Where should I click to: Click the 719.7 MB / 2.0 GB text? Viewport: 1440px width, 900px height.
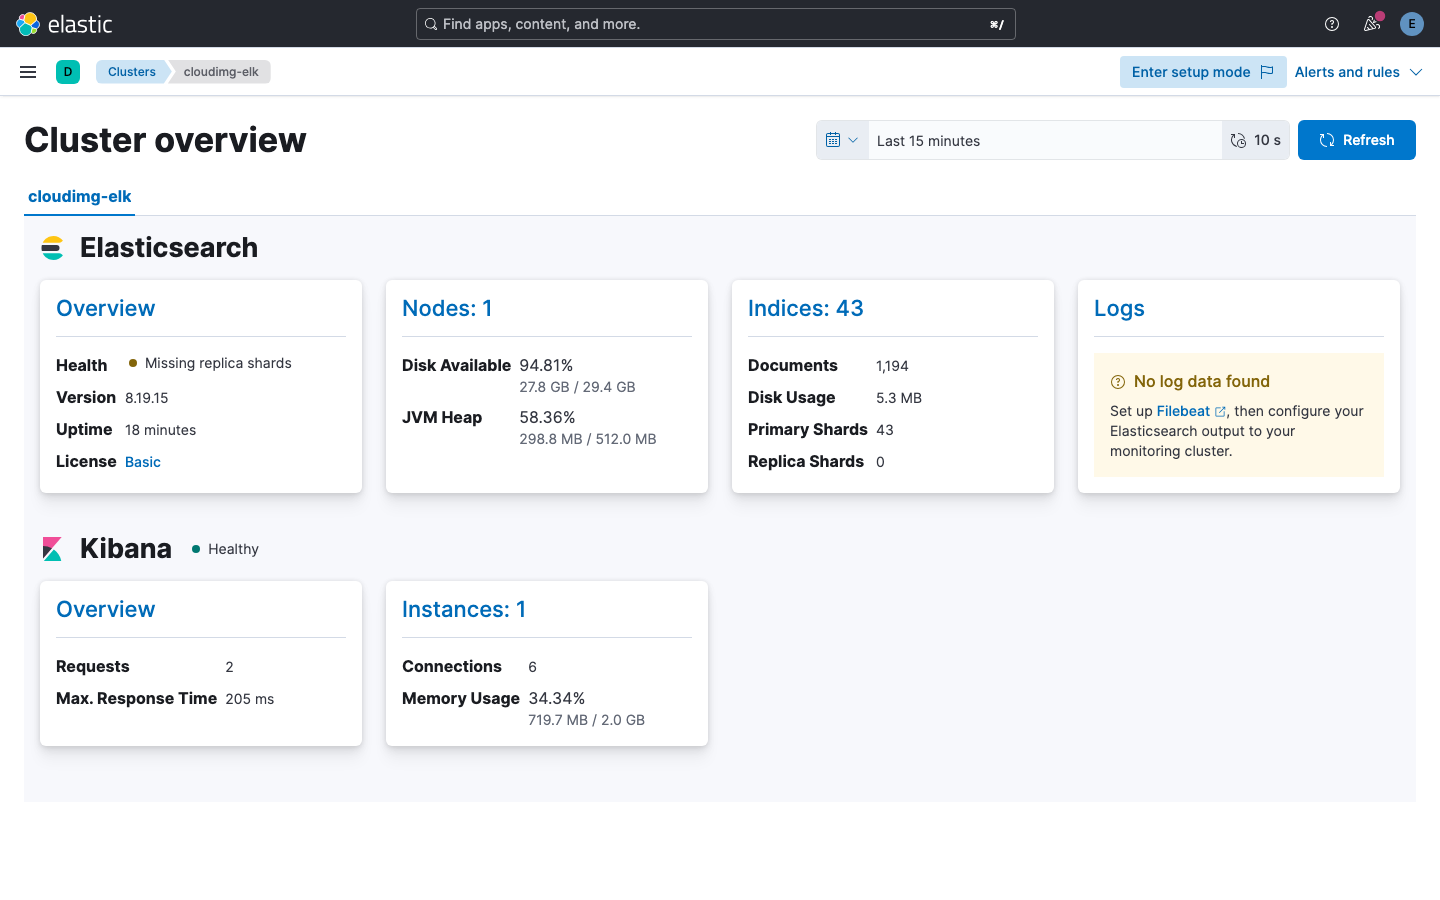pyautogui.click(x=587, y=720)
